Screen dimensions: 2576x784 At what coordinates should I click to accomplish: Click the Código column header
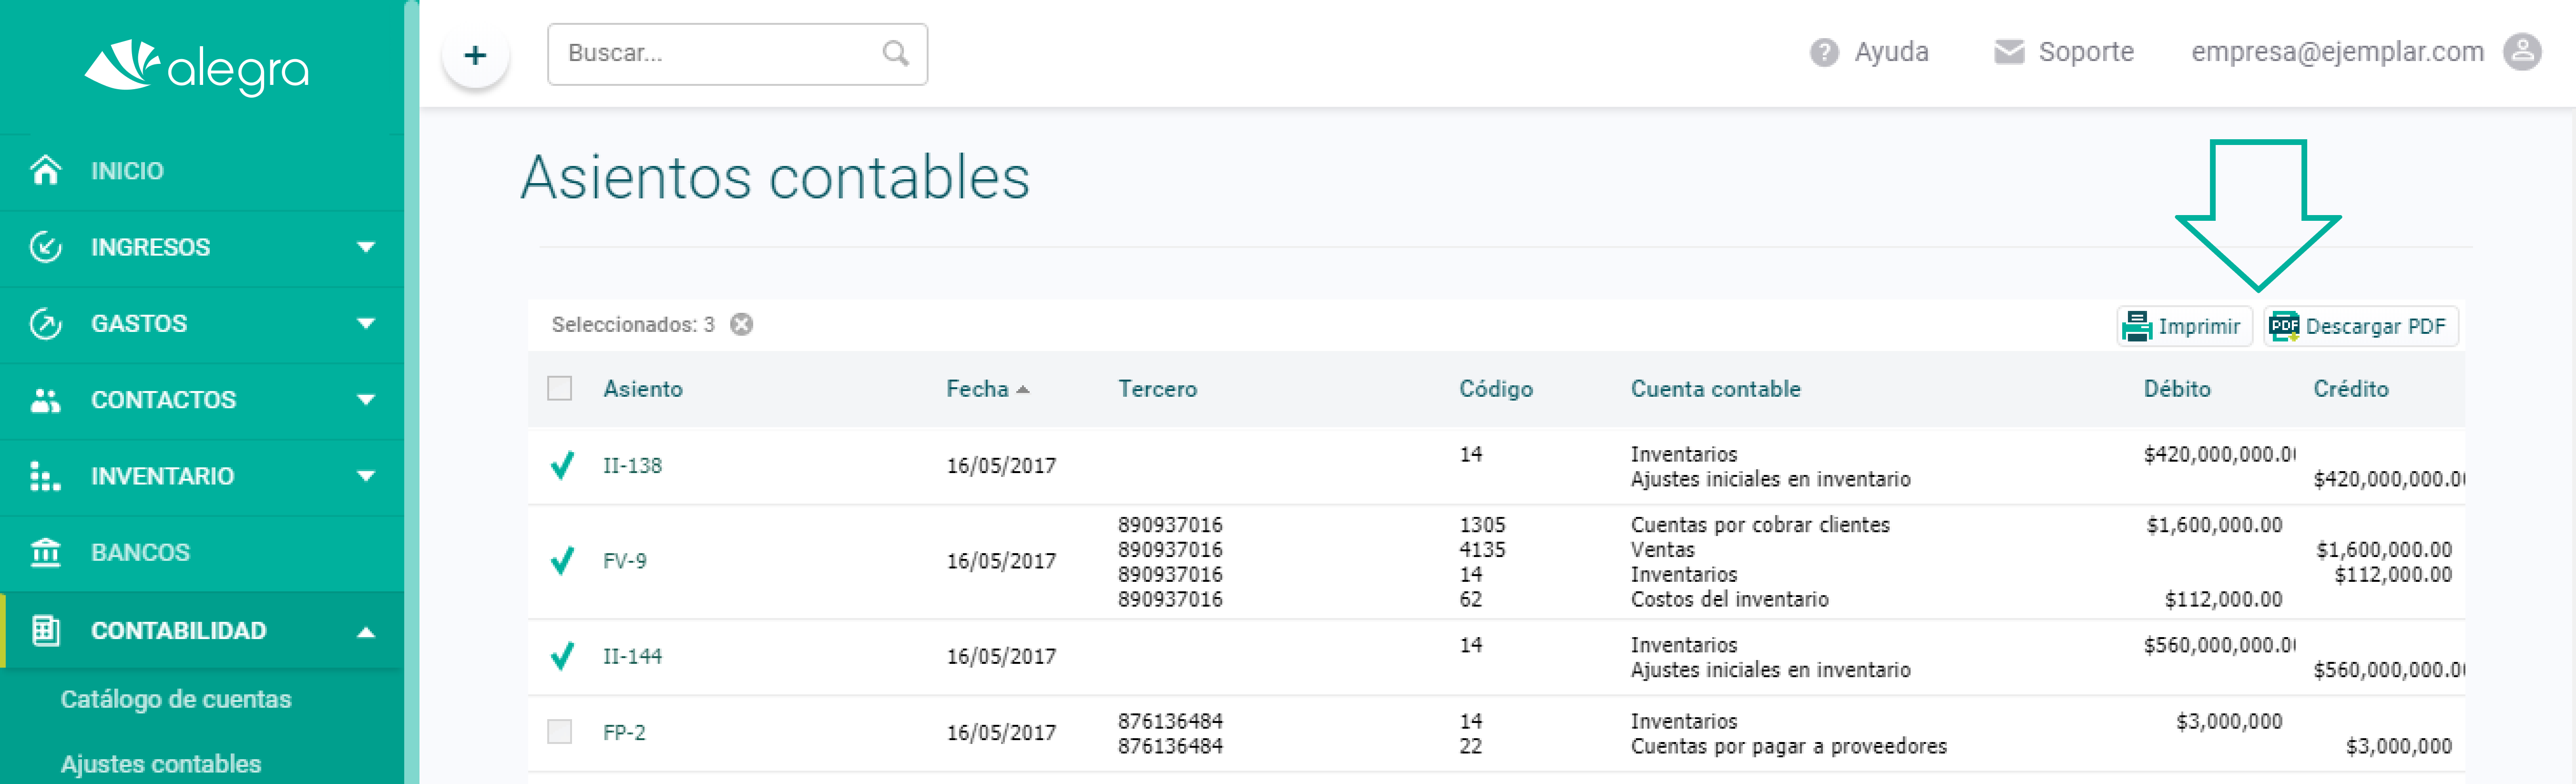pyautogui.click(x=1495, y=389)
